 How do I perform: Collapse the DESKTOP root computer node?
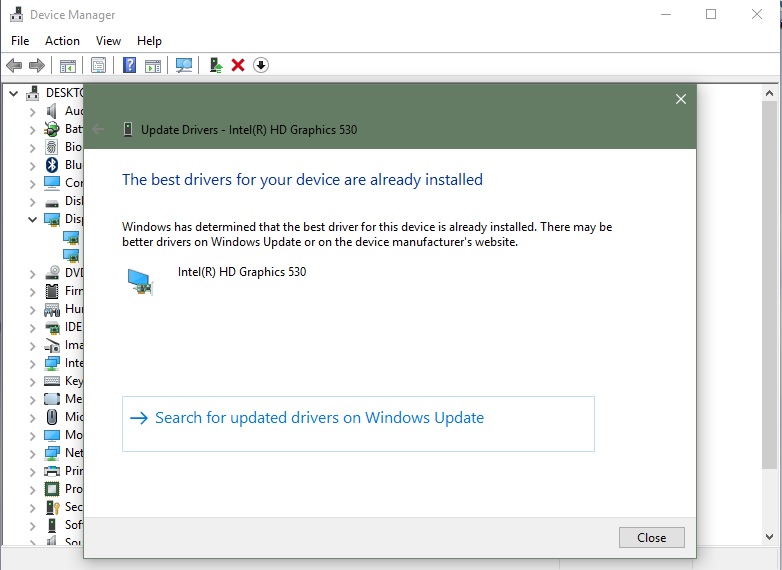(14, 93)
